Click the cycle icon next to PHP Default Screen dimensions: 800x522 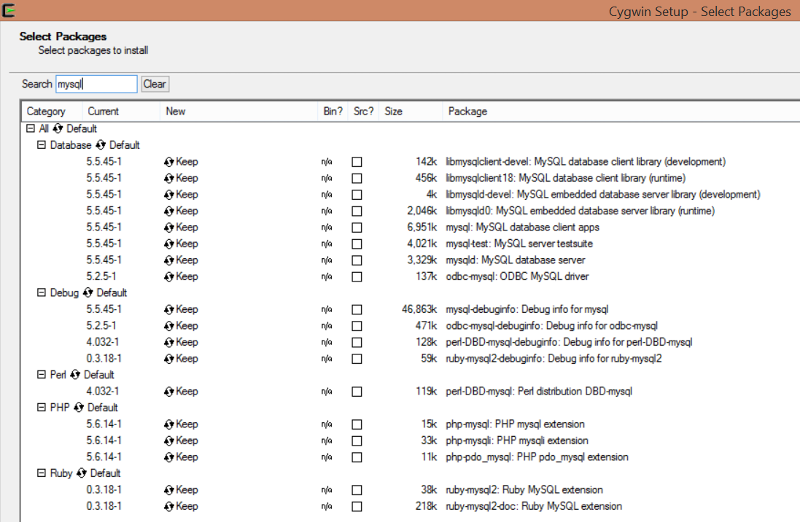click(79, 407)
